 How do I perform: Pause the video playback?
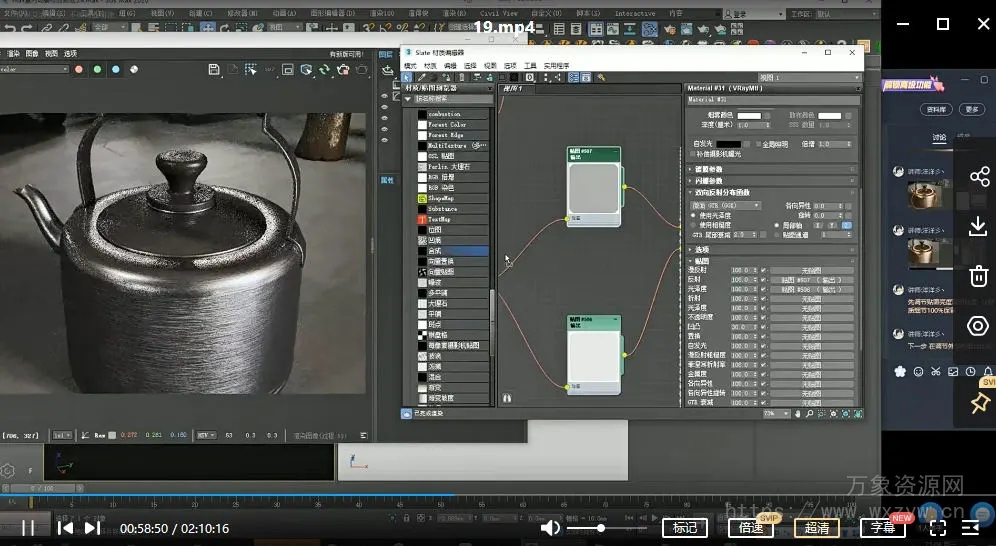click(x=28, y=528)
